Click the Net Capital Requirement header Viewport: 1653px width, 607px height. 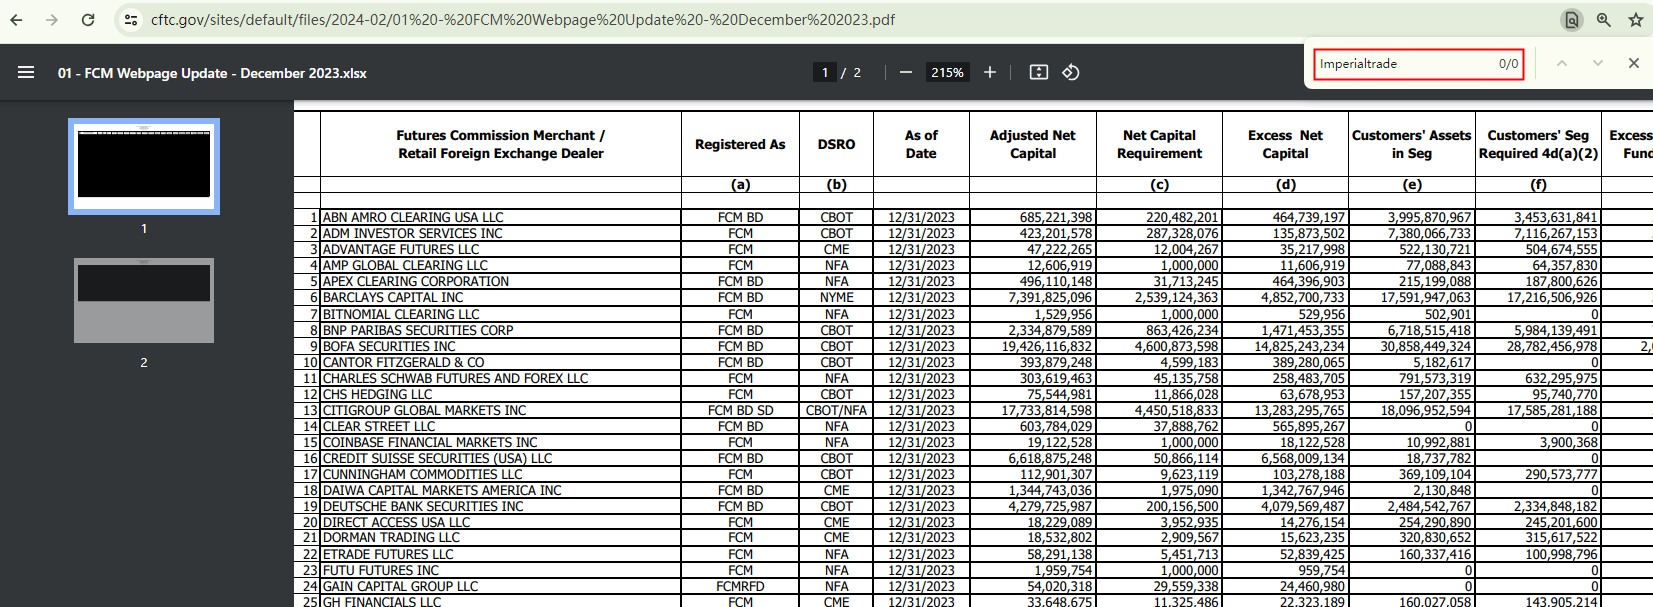[x=1160, y=144]
